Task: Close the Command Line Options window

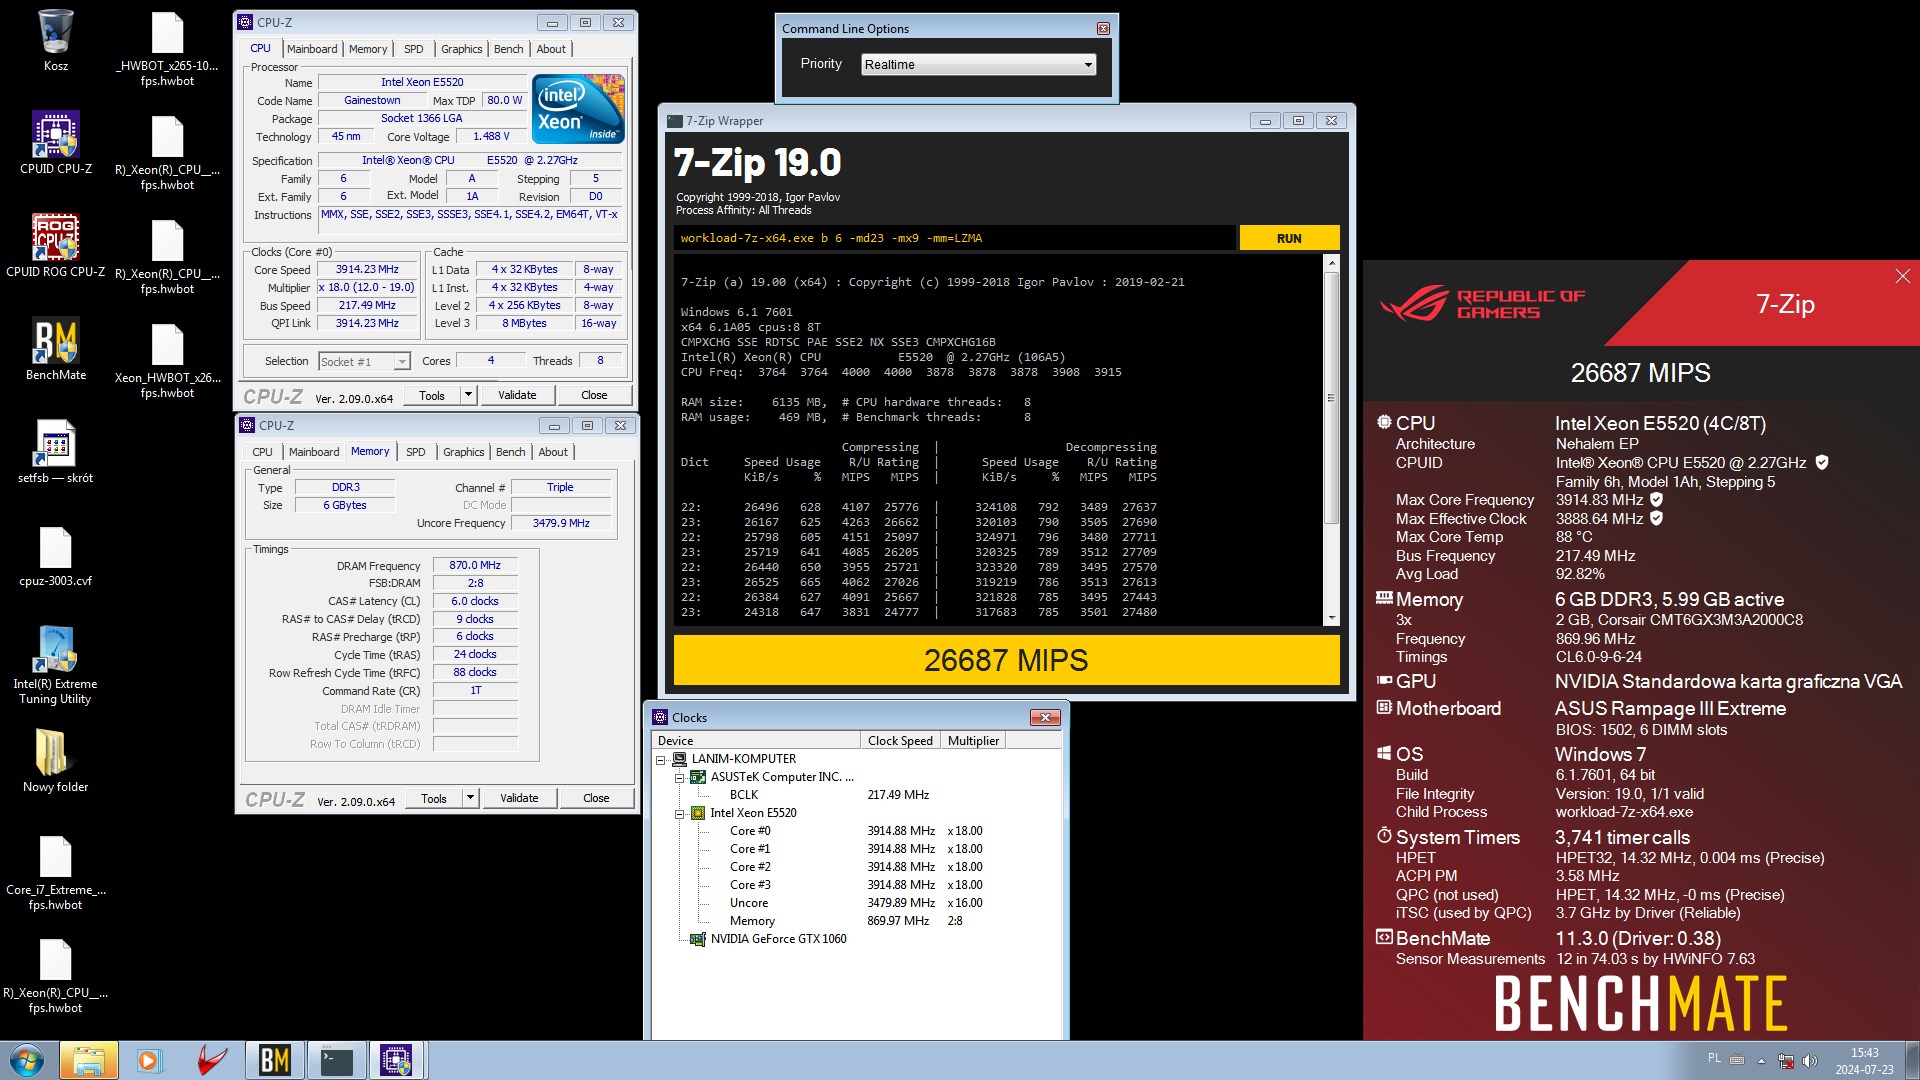Action: 1103,29
